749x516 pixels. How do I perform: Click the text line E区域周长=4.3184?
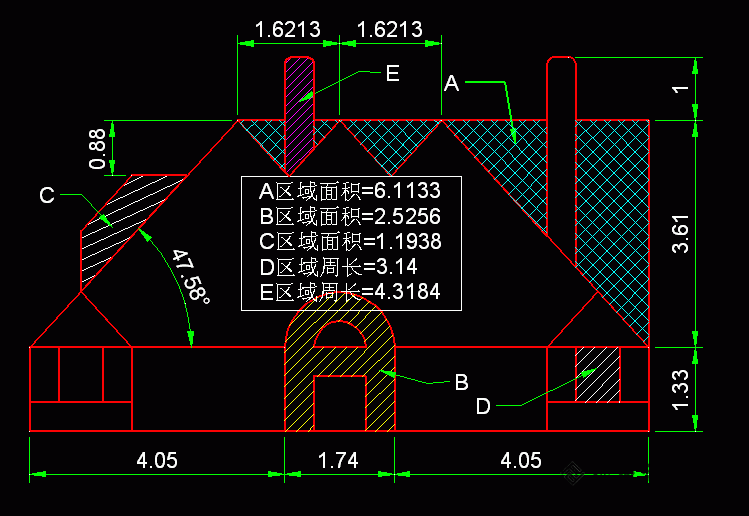(350, 291)
